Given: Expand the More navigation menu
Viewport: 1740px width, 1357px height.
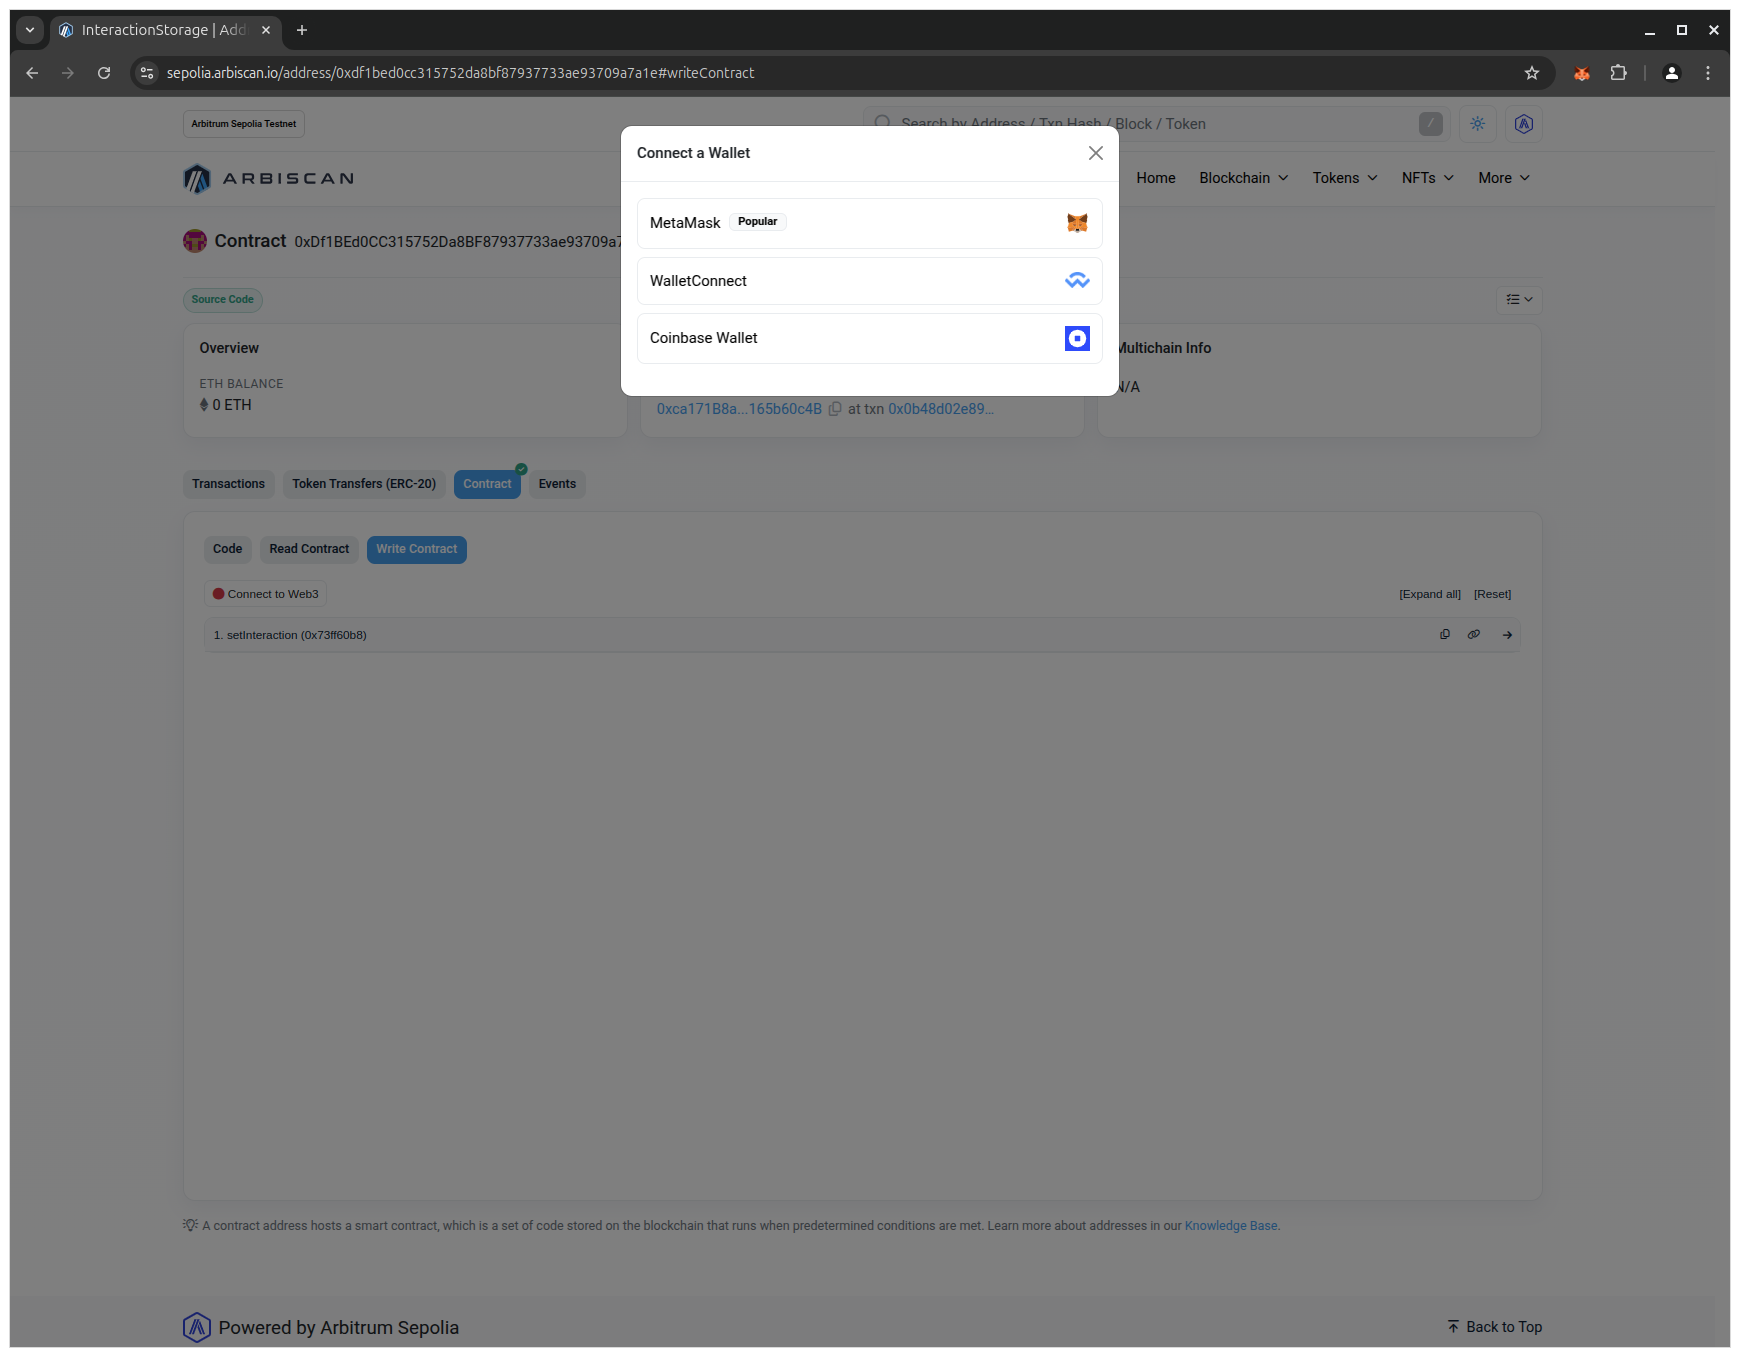Looking at the screenshot, I should [1503, 178].
